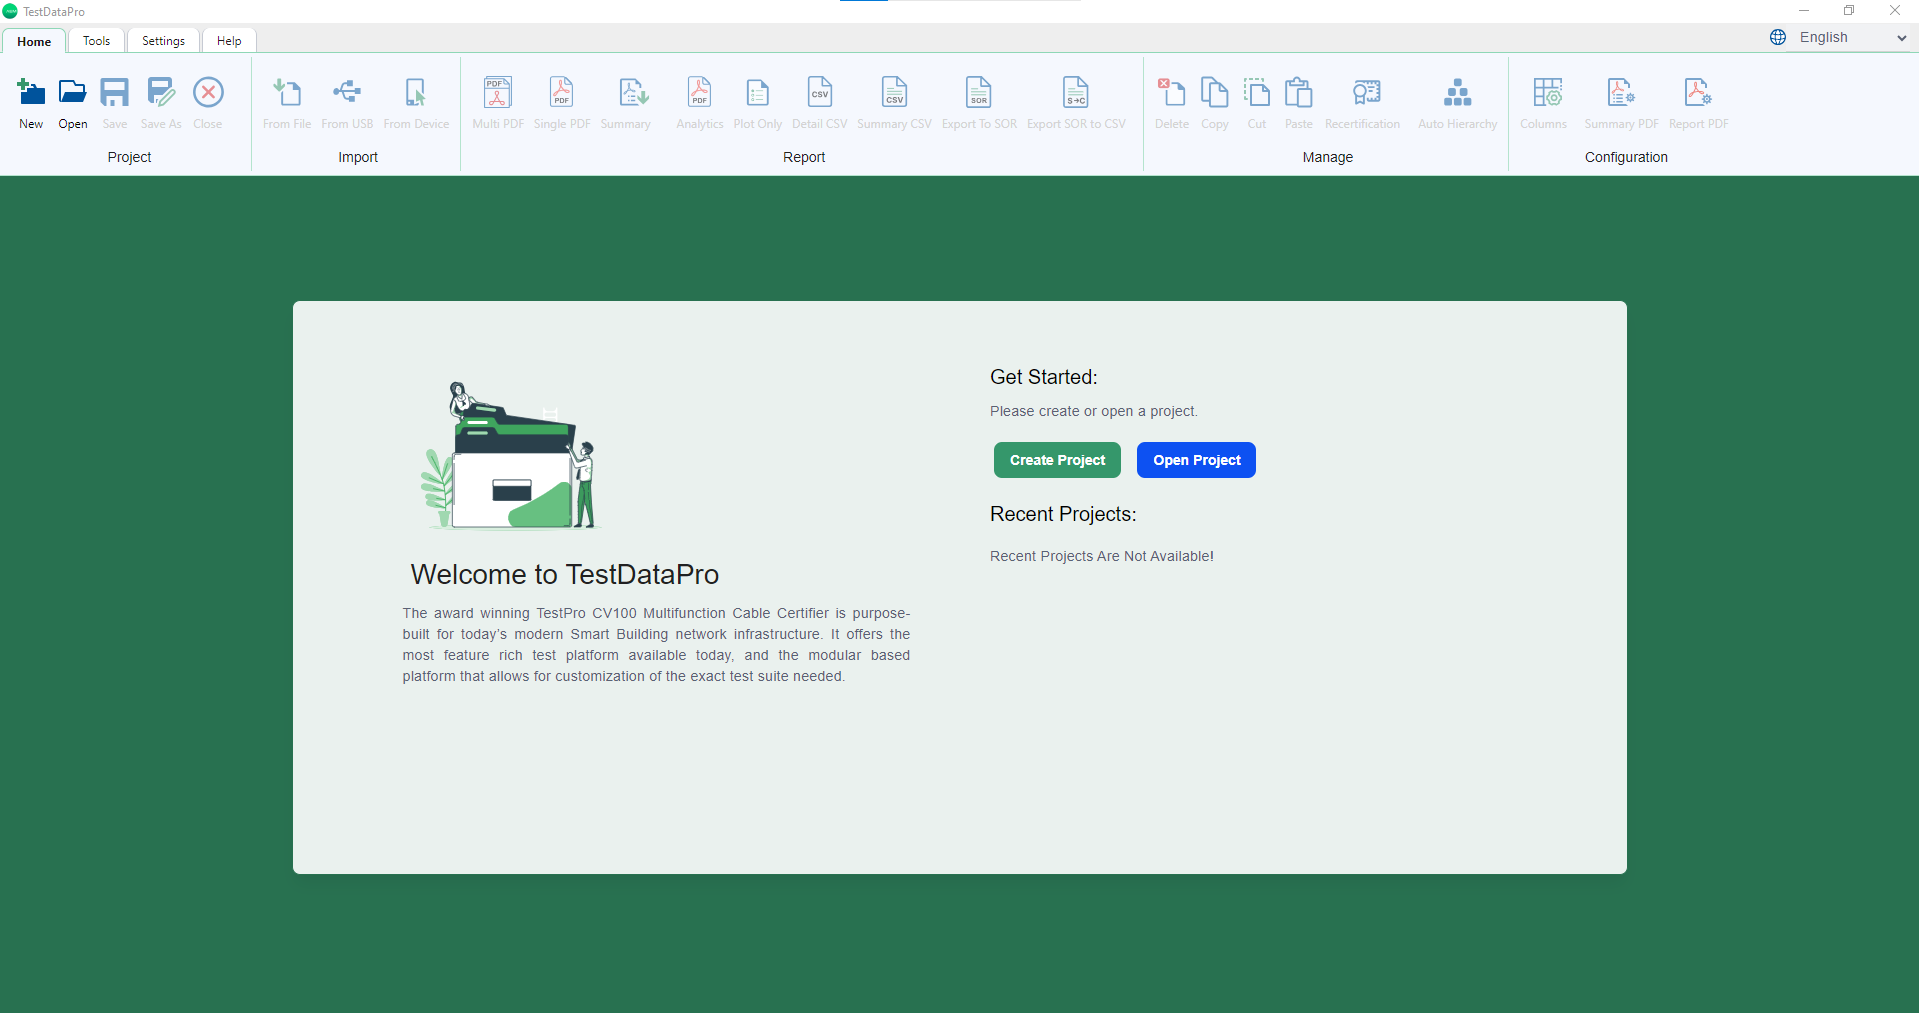
Task: Click the Auto Hierarchy icon
Action: [1458, 93]
